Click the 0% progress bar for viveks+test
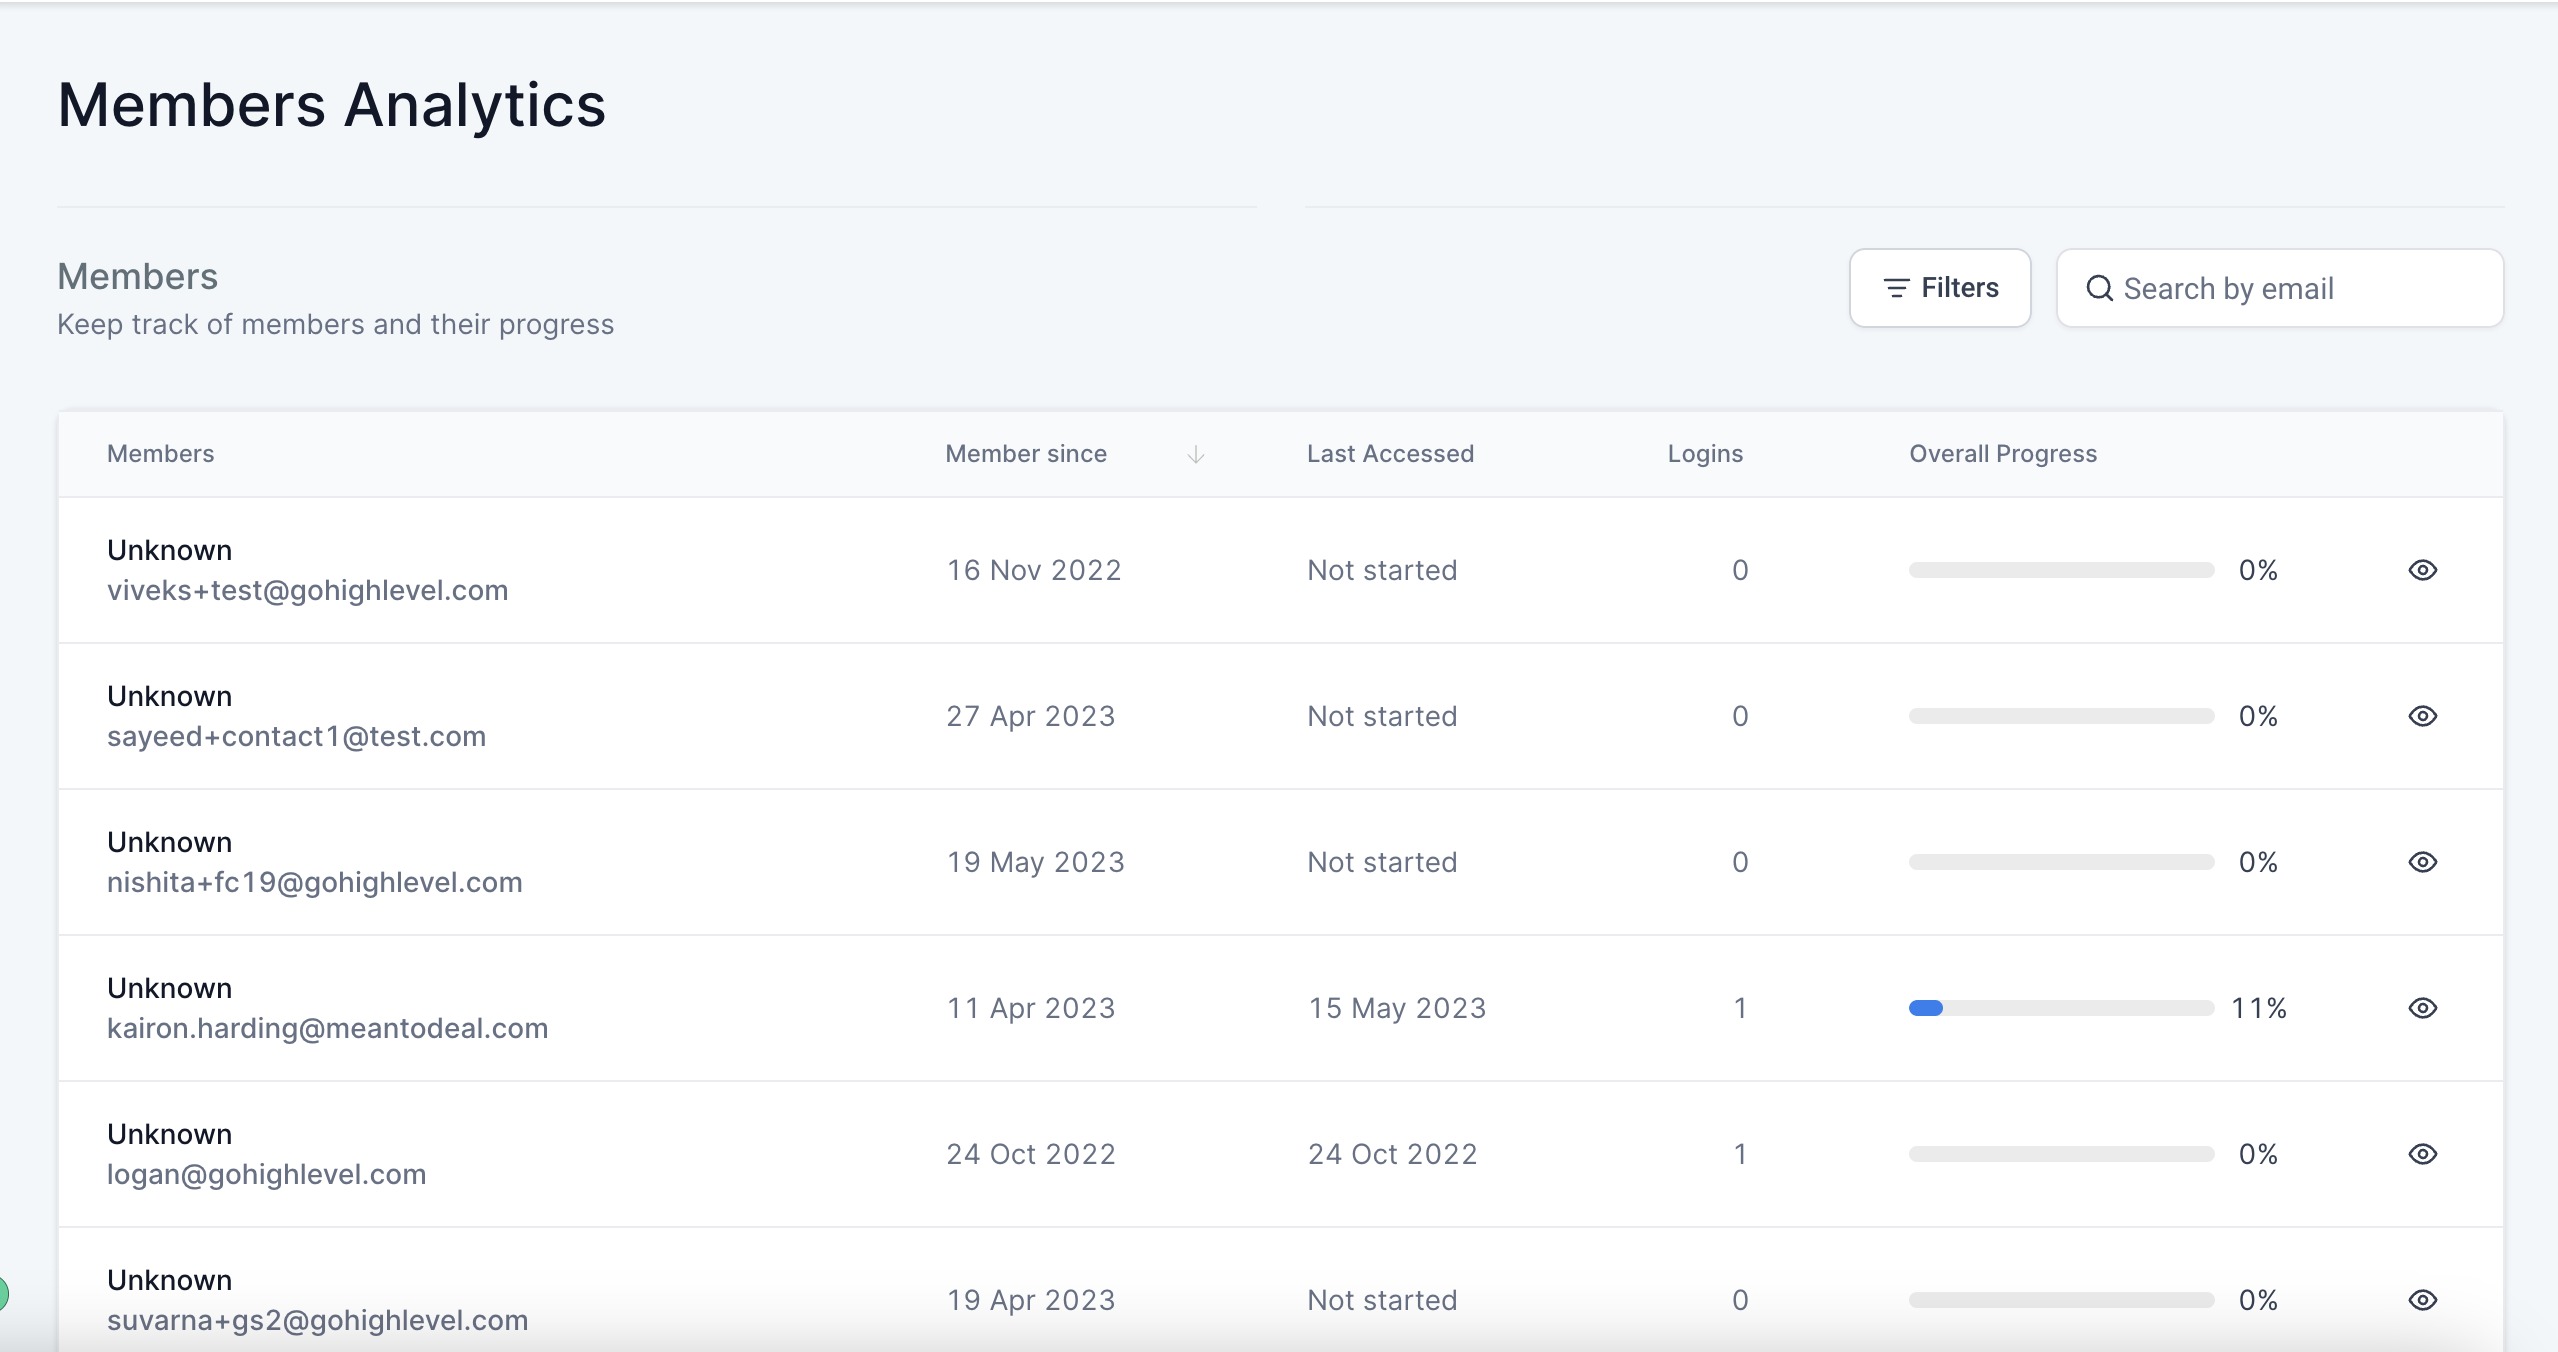The image size is (2558, 1352). point(2061,570)
